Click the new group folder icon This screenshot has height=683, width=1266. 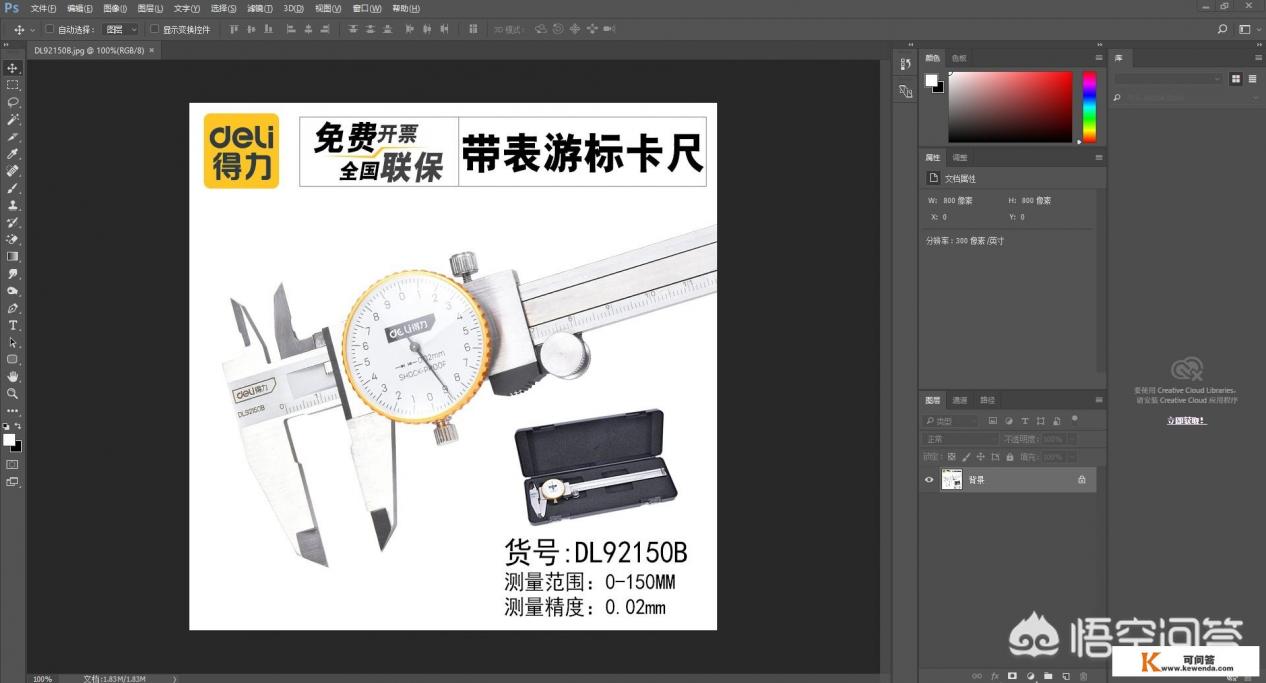click(1048, 677)
